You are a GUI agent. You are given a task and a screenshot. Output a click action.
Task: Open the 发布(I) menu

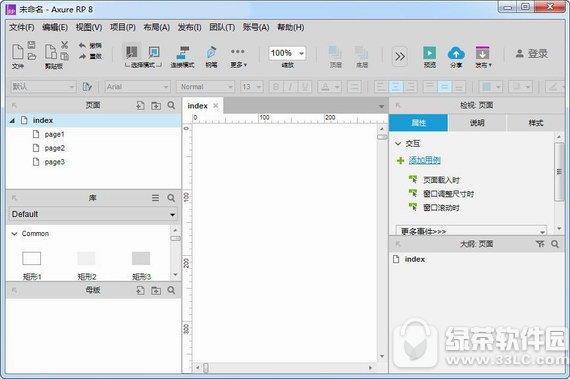tap(189, 27)
